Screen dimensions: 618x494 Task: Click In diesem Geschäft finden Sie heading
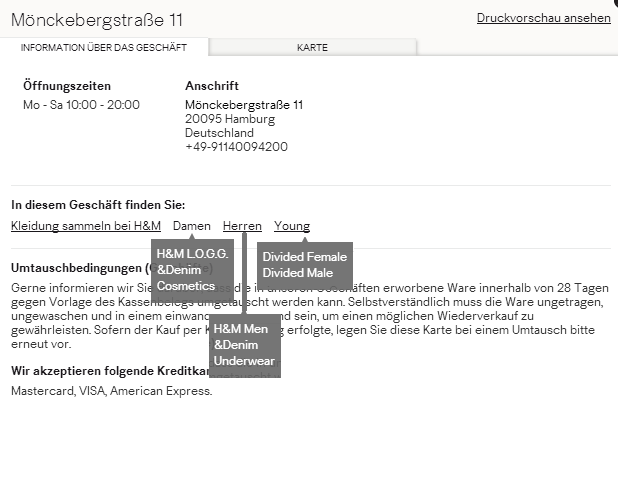click(98, 205)
